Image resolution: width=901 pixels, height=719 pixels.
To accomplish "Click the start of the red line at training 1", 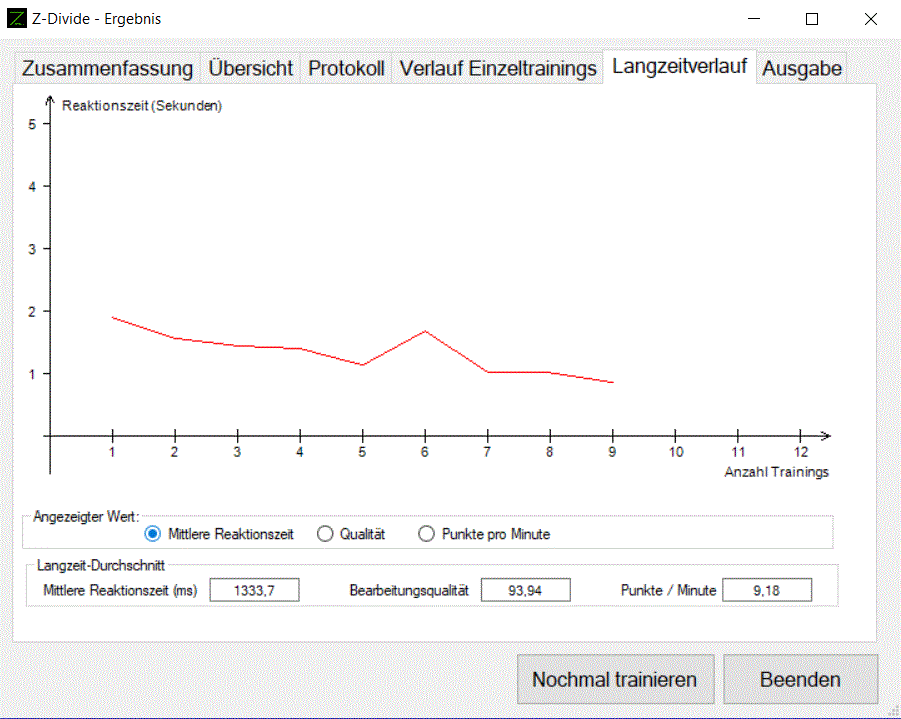I will pos(113,317).
